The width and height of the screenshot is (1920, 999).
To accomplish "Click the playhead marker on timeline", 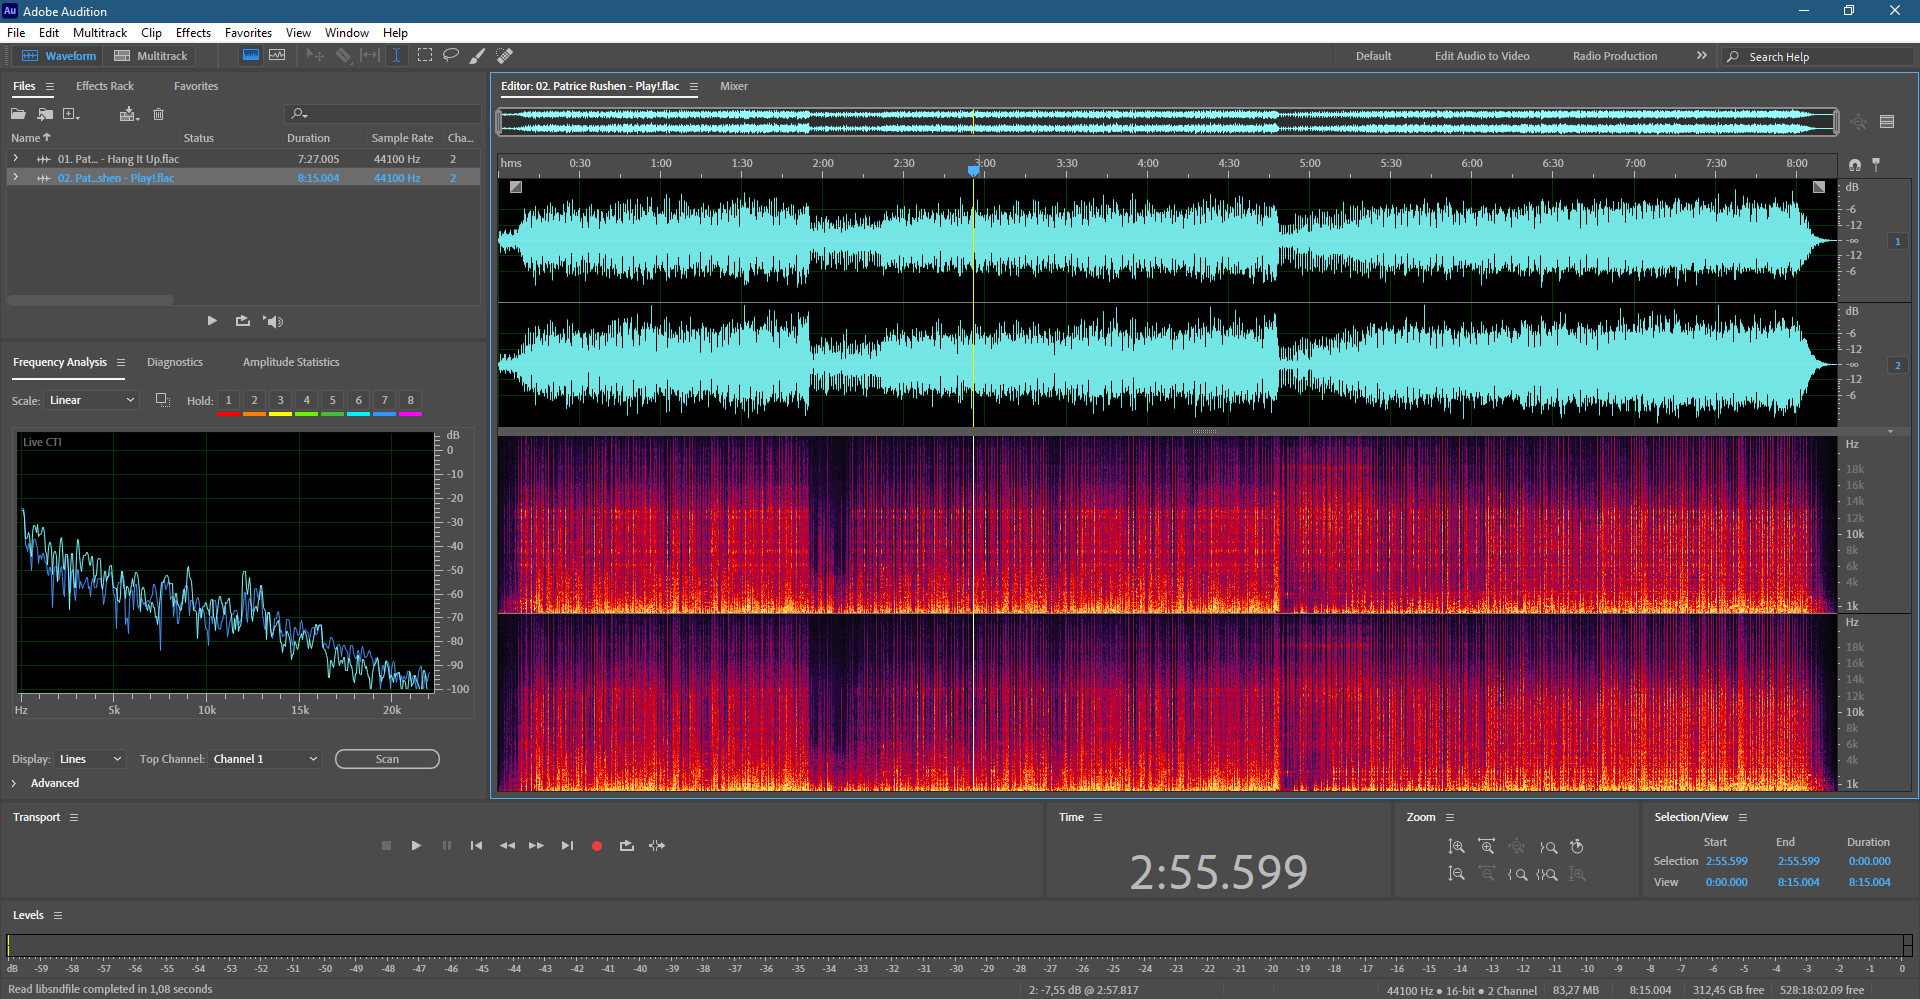I will click(974, 171).
